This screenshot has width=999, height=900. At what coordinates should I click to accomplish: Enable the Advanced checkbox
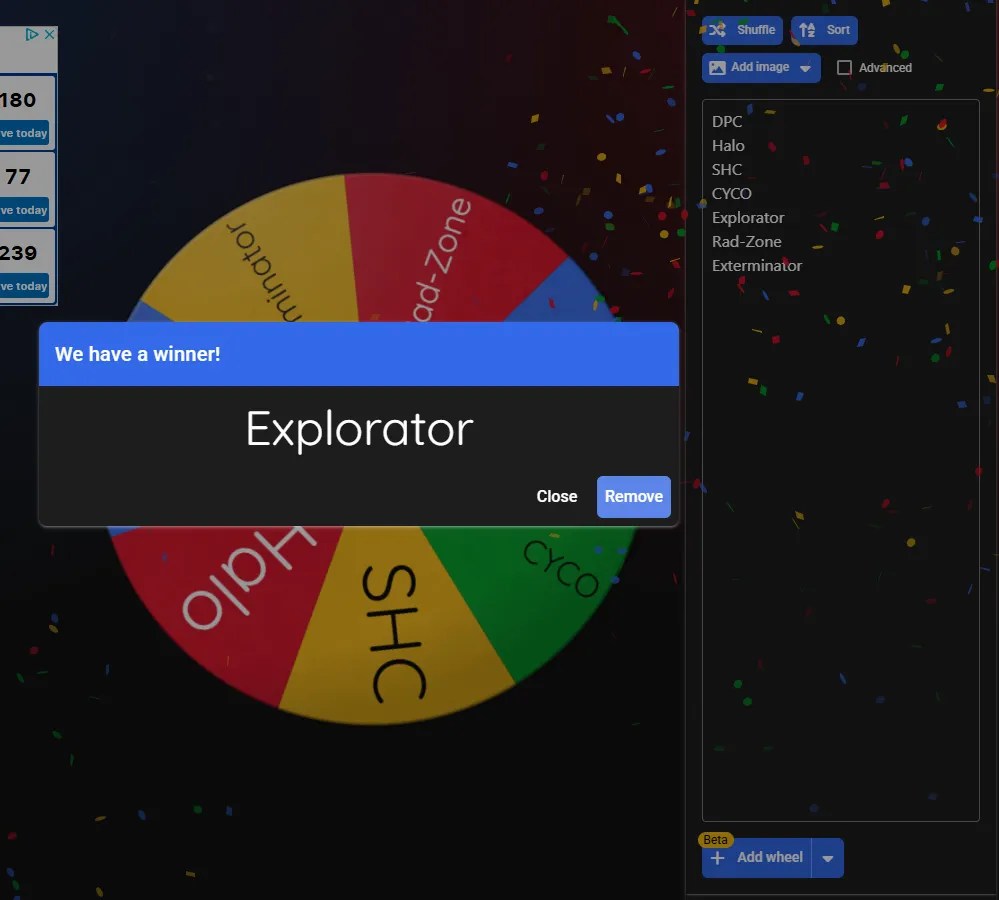844,68
